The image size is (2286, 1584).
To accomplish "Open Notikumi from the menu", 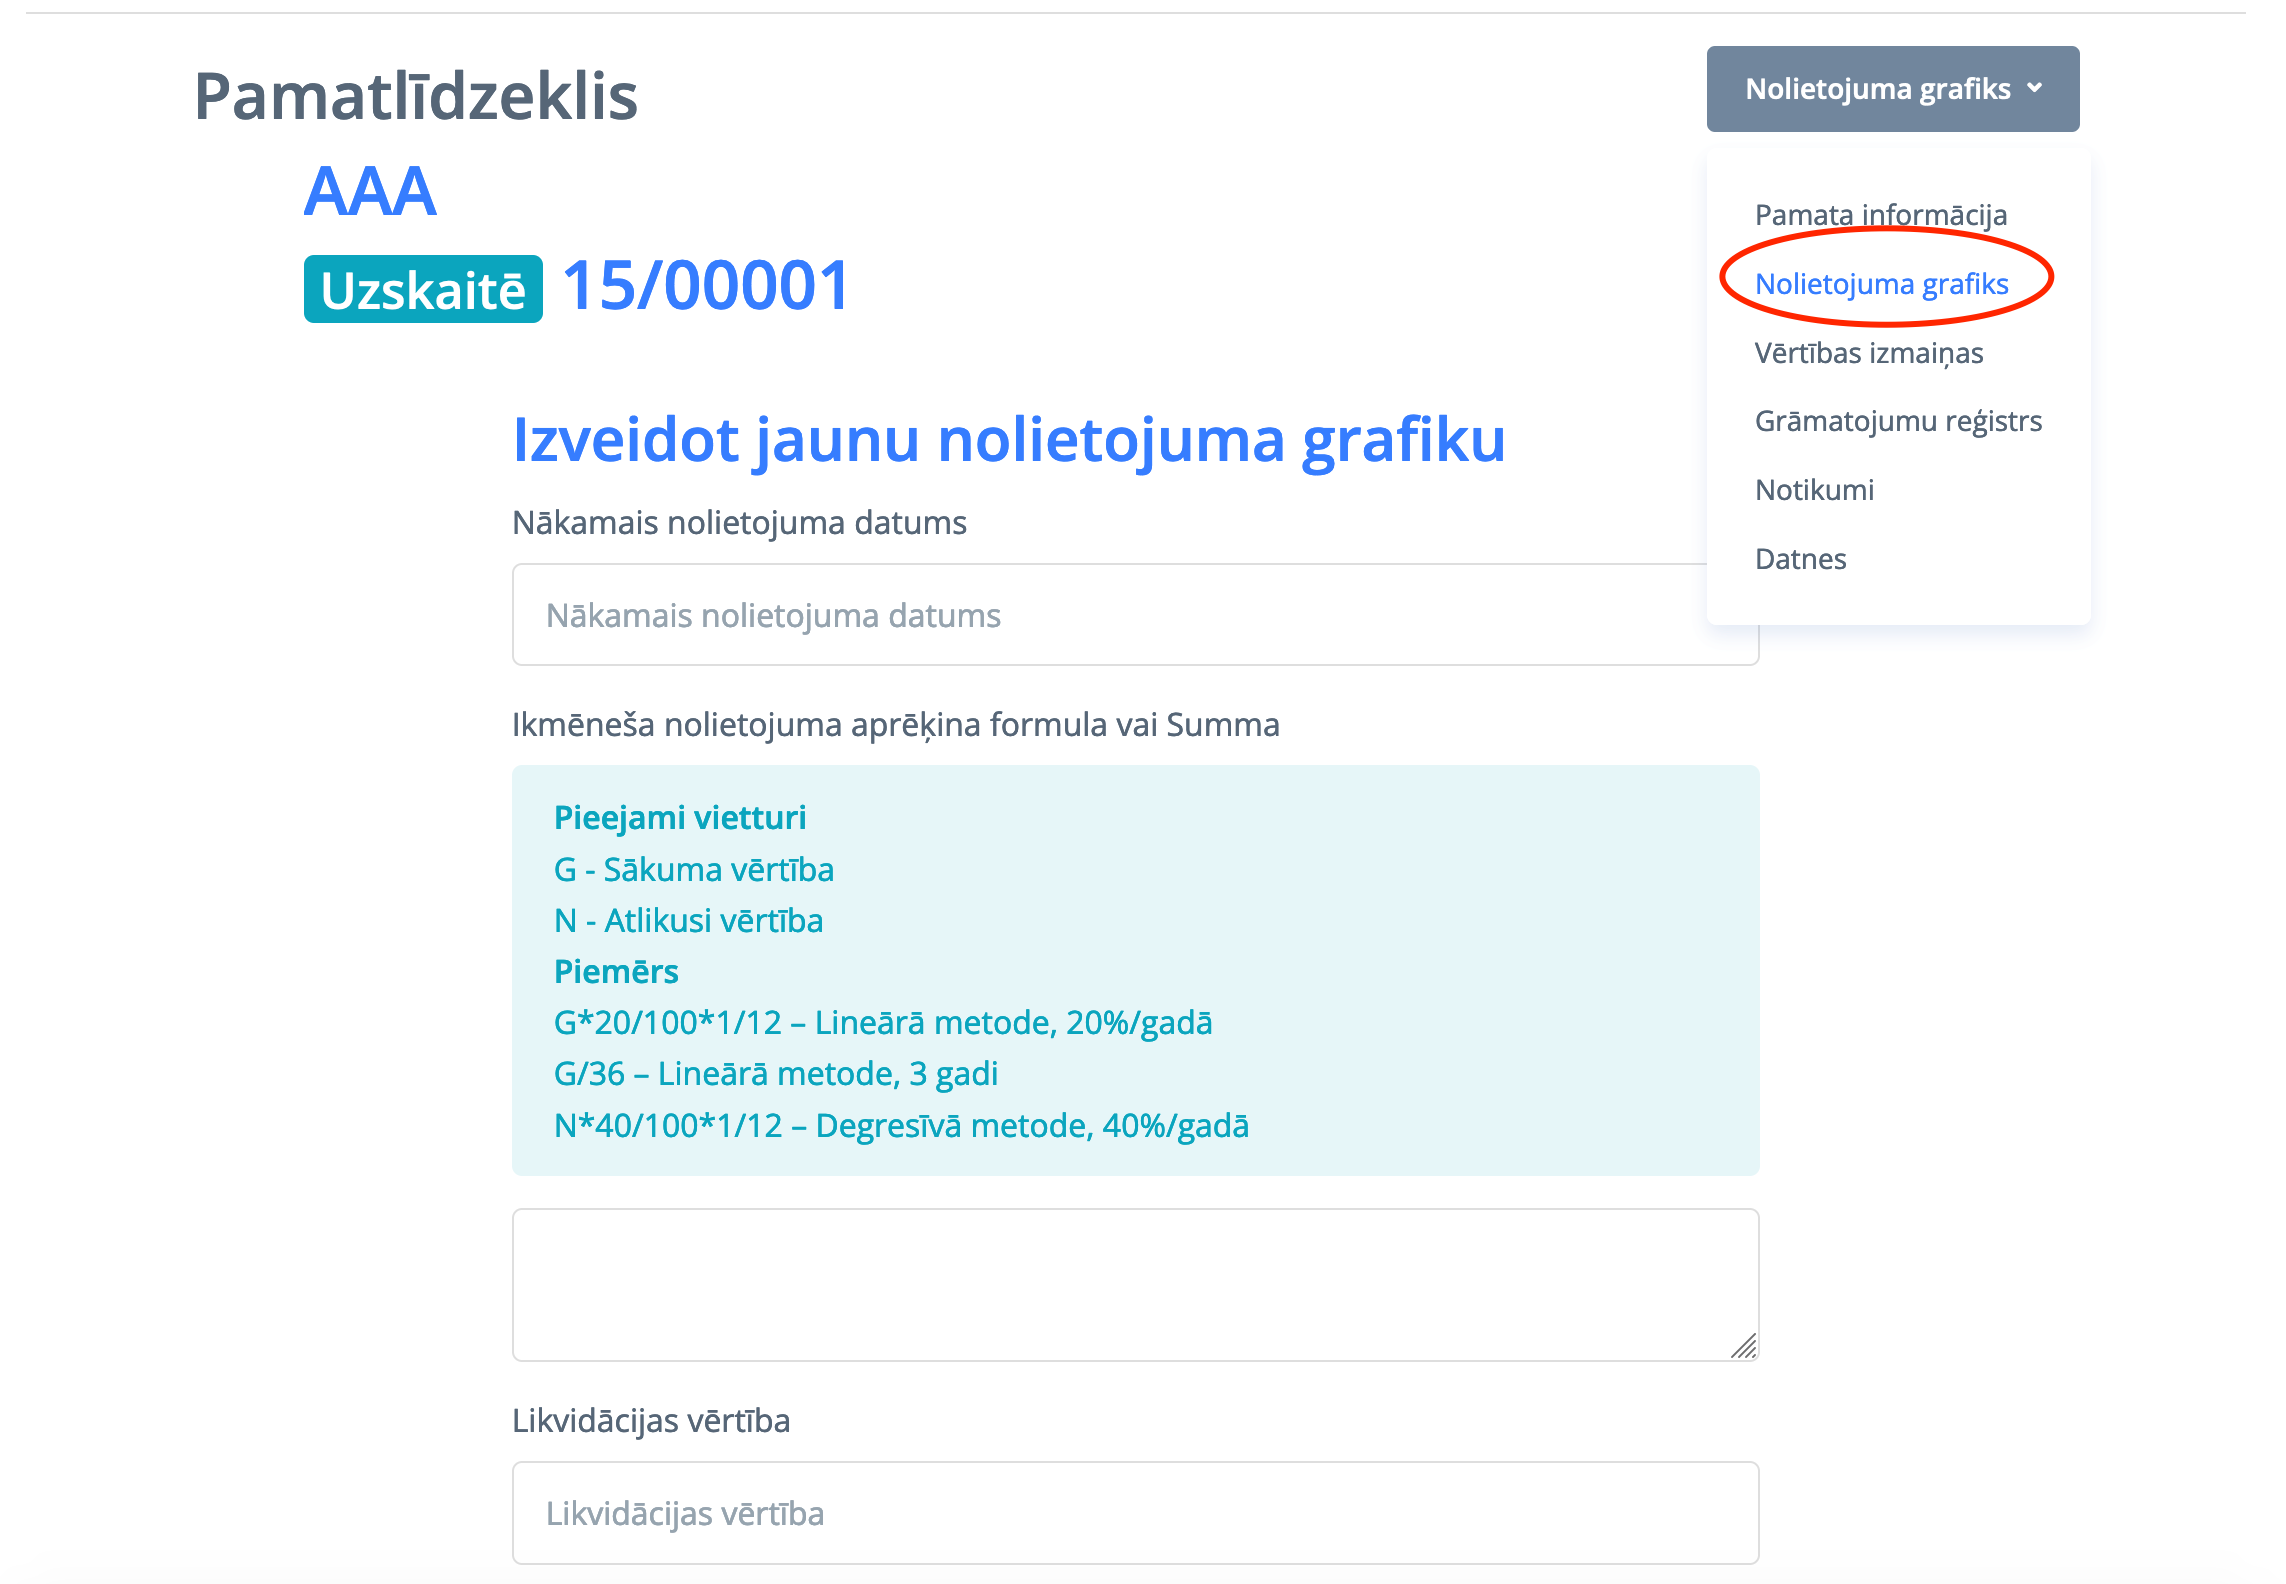I will [x=1814, y=490].
